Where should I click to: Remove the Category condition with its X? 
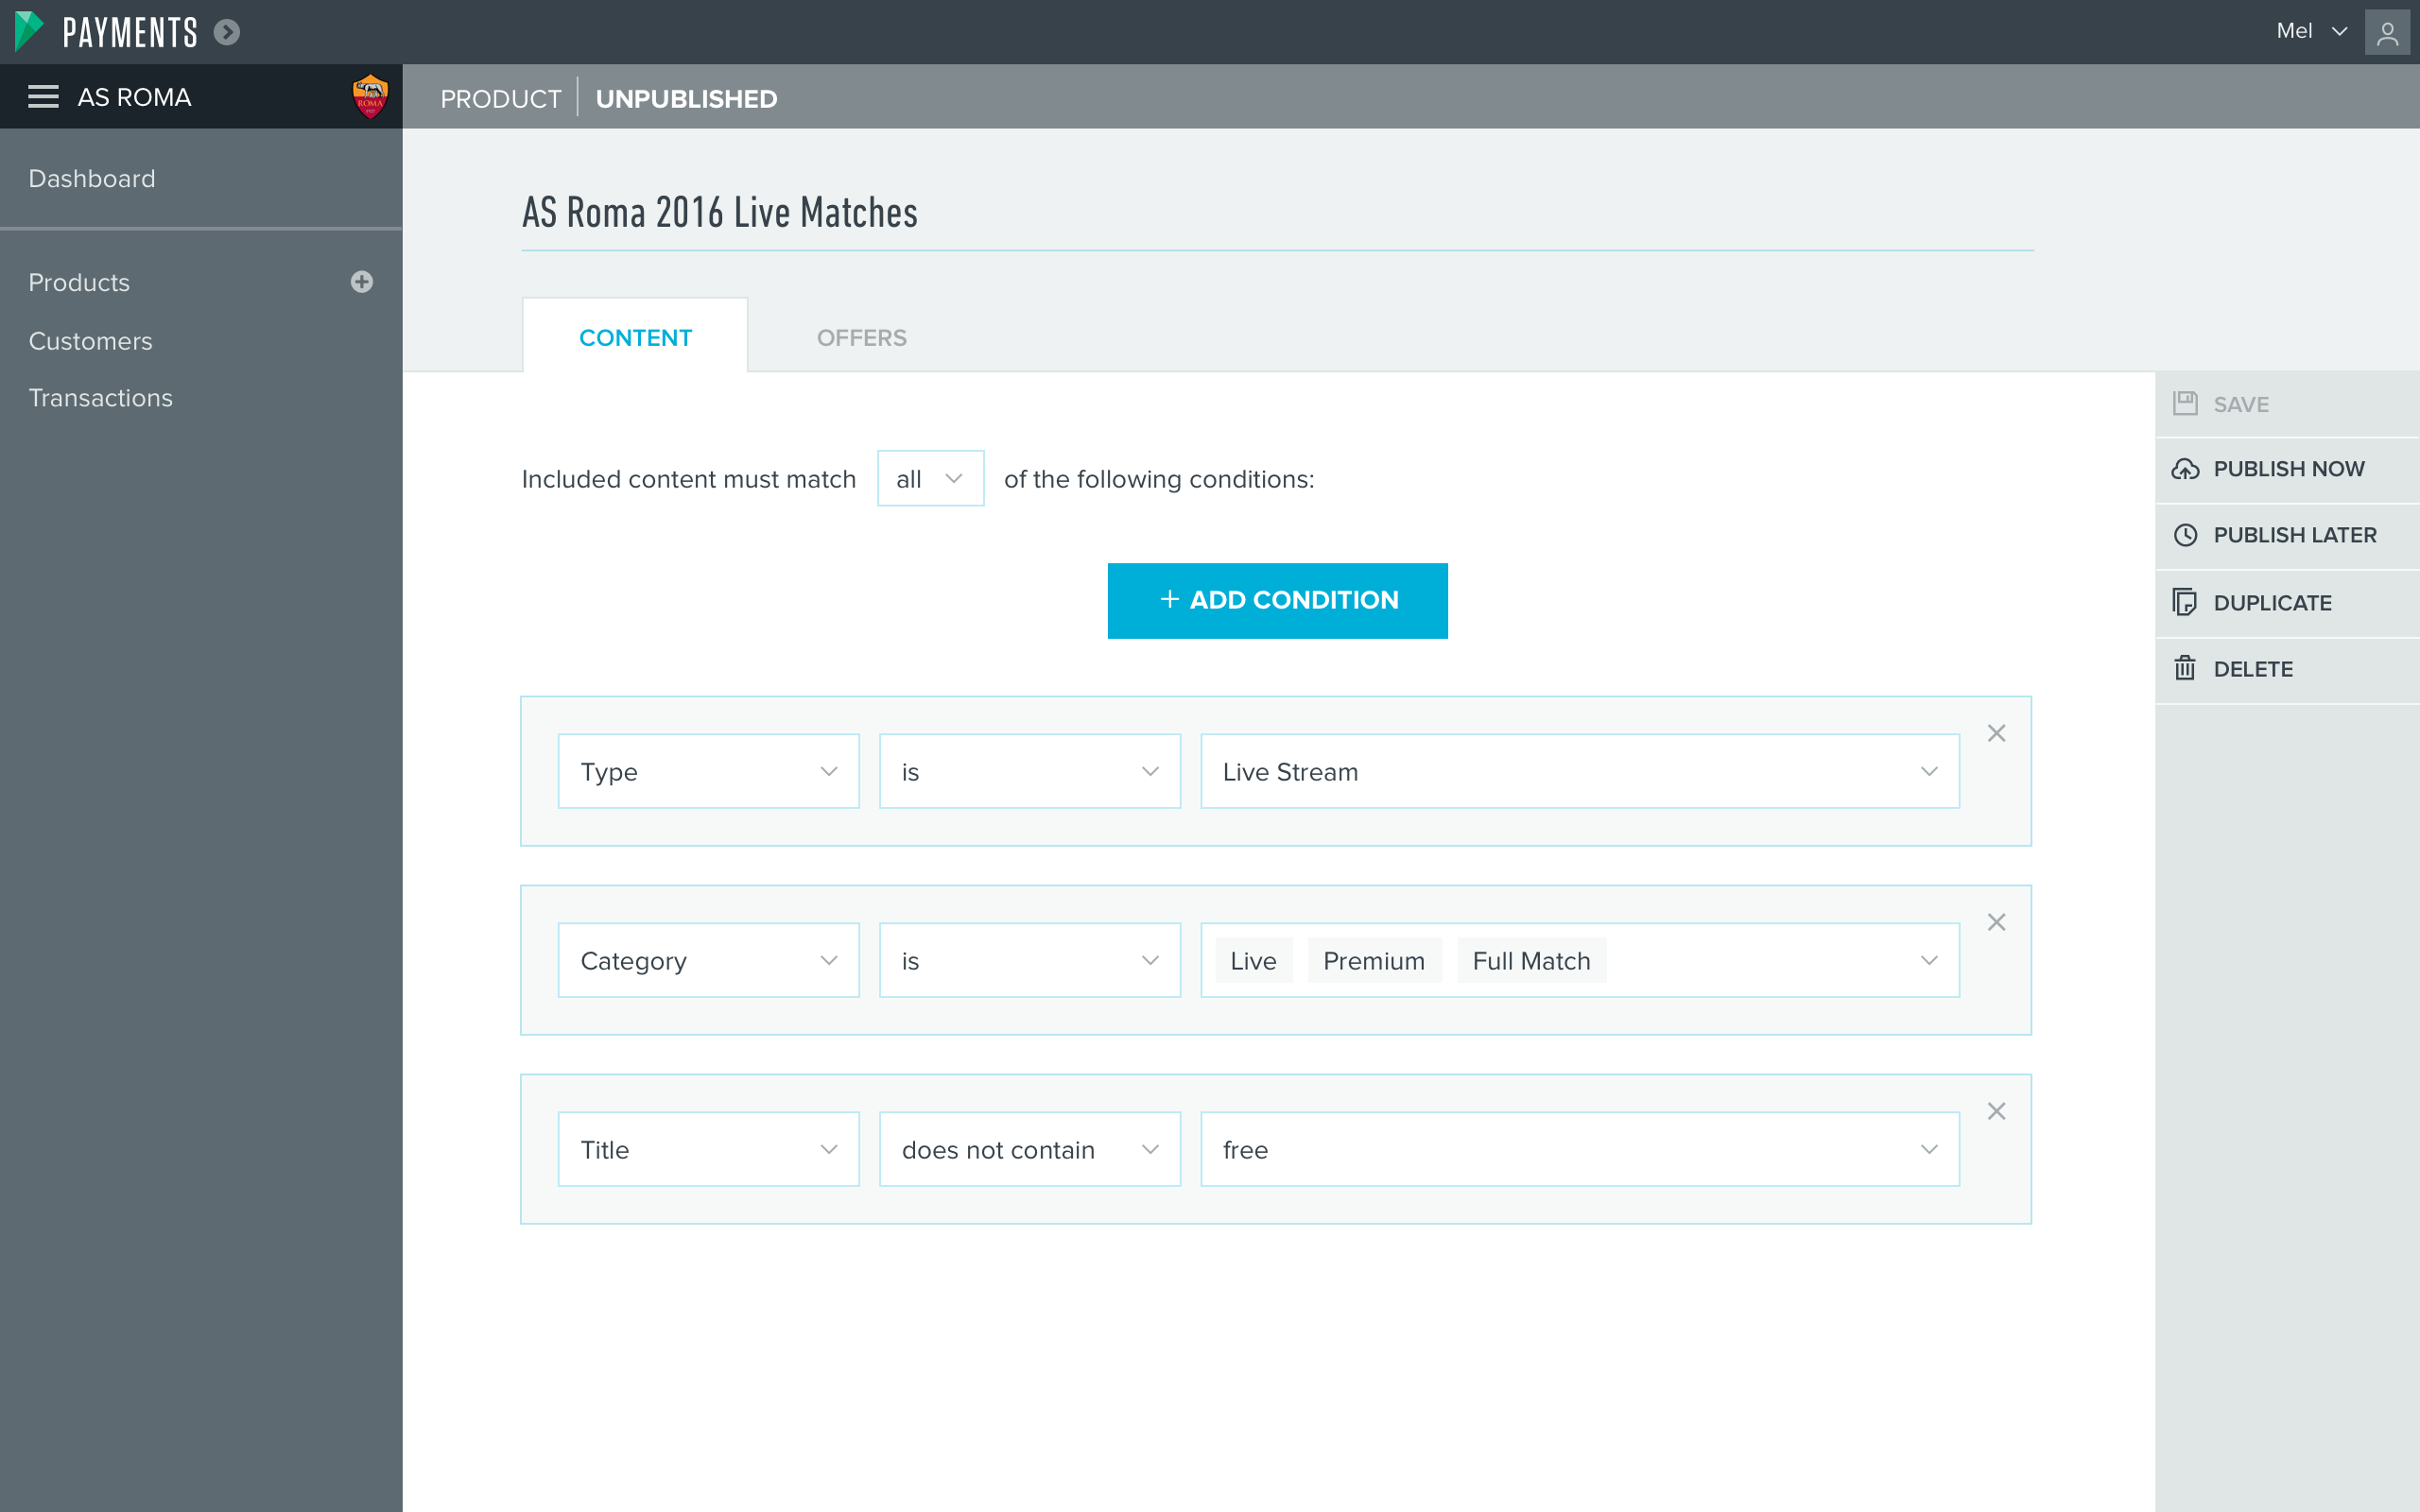(x=1996, y=922)
